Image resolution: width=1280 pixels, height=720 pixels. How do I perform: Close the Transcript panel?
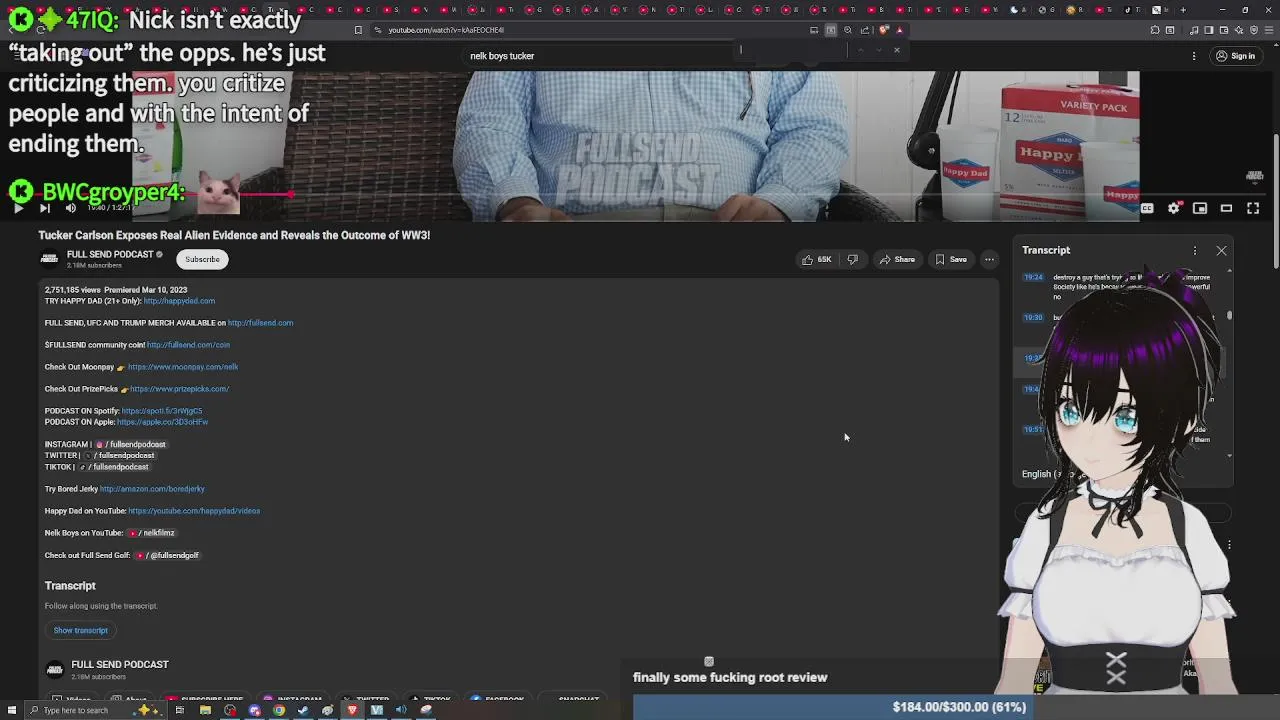(1221, 251)
